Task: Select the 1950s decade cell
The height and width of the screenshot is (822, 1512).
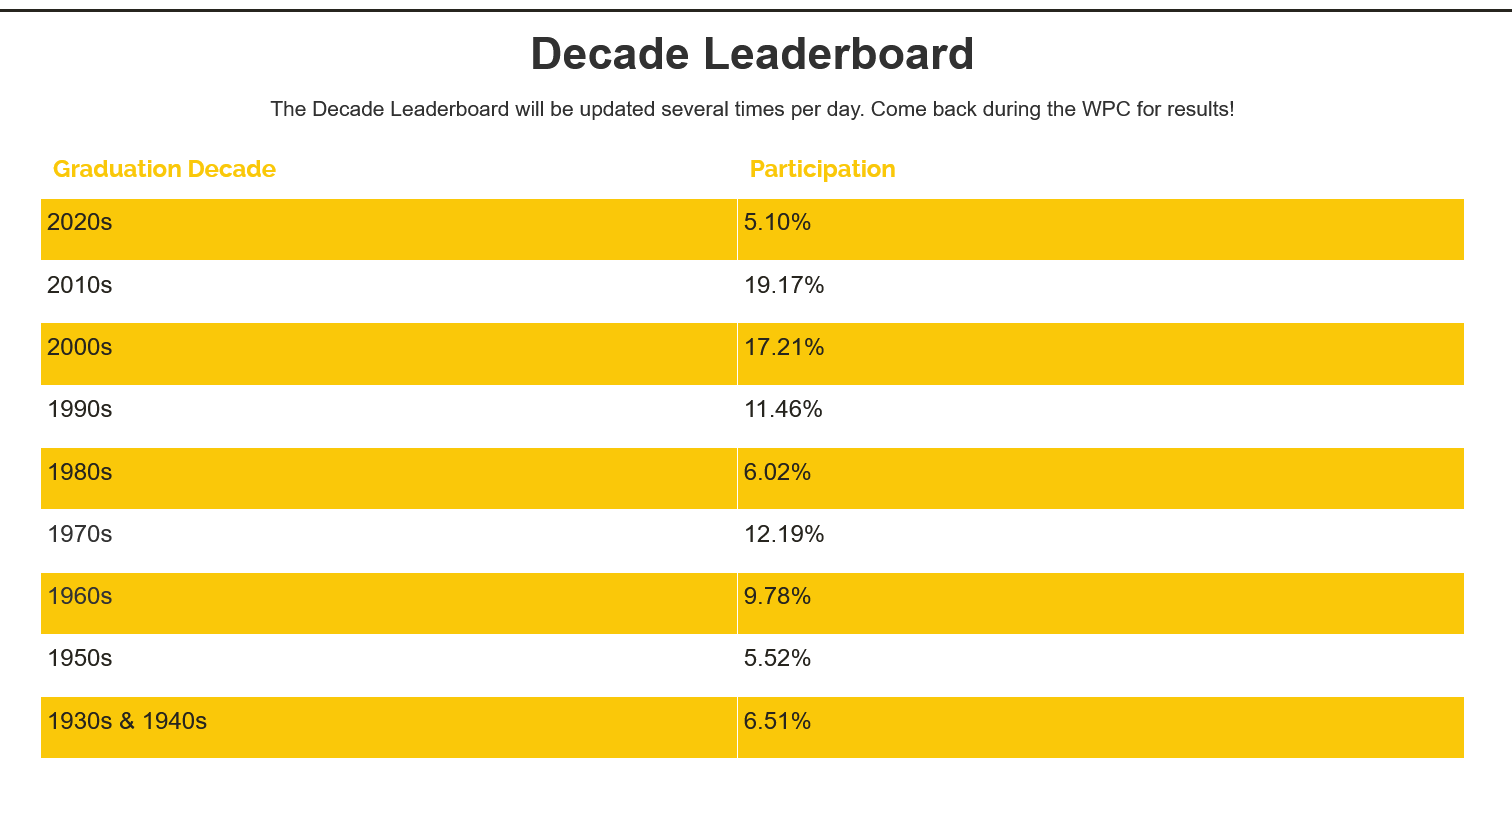Action: click(80, 658)
